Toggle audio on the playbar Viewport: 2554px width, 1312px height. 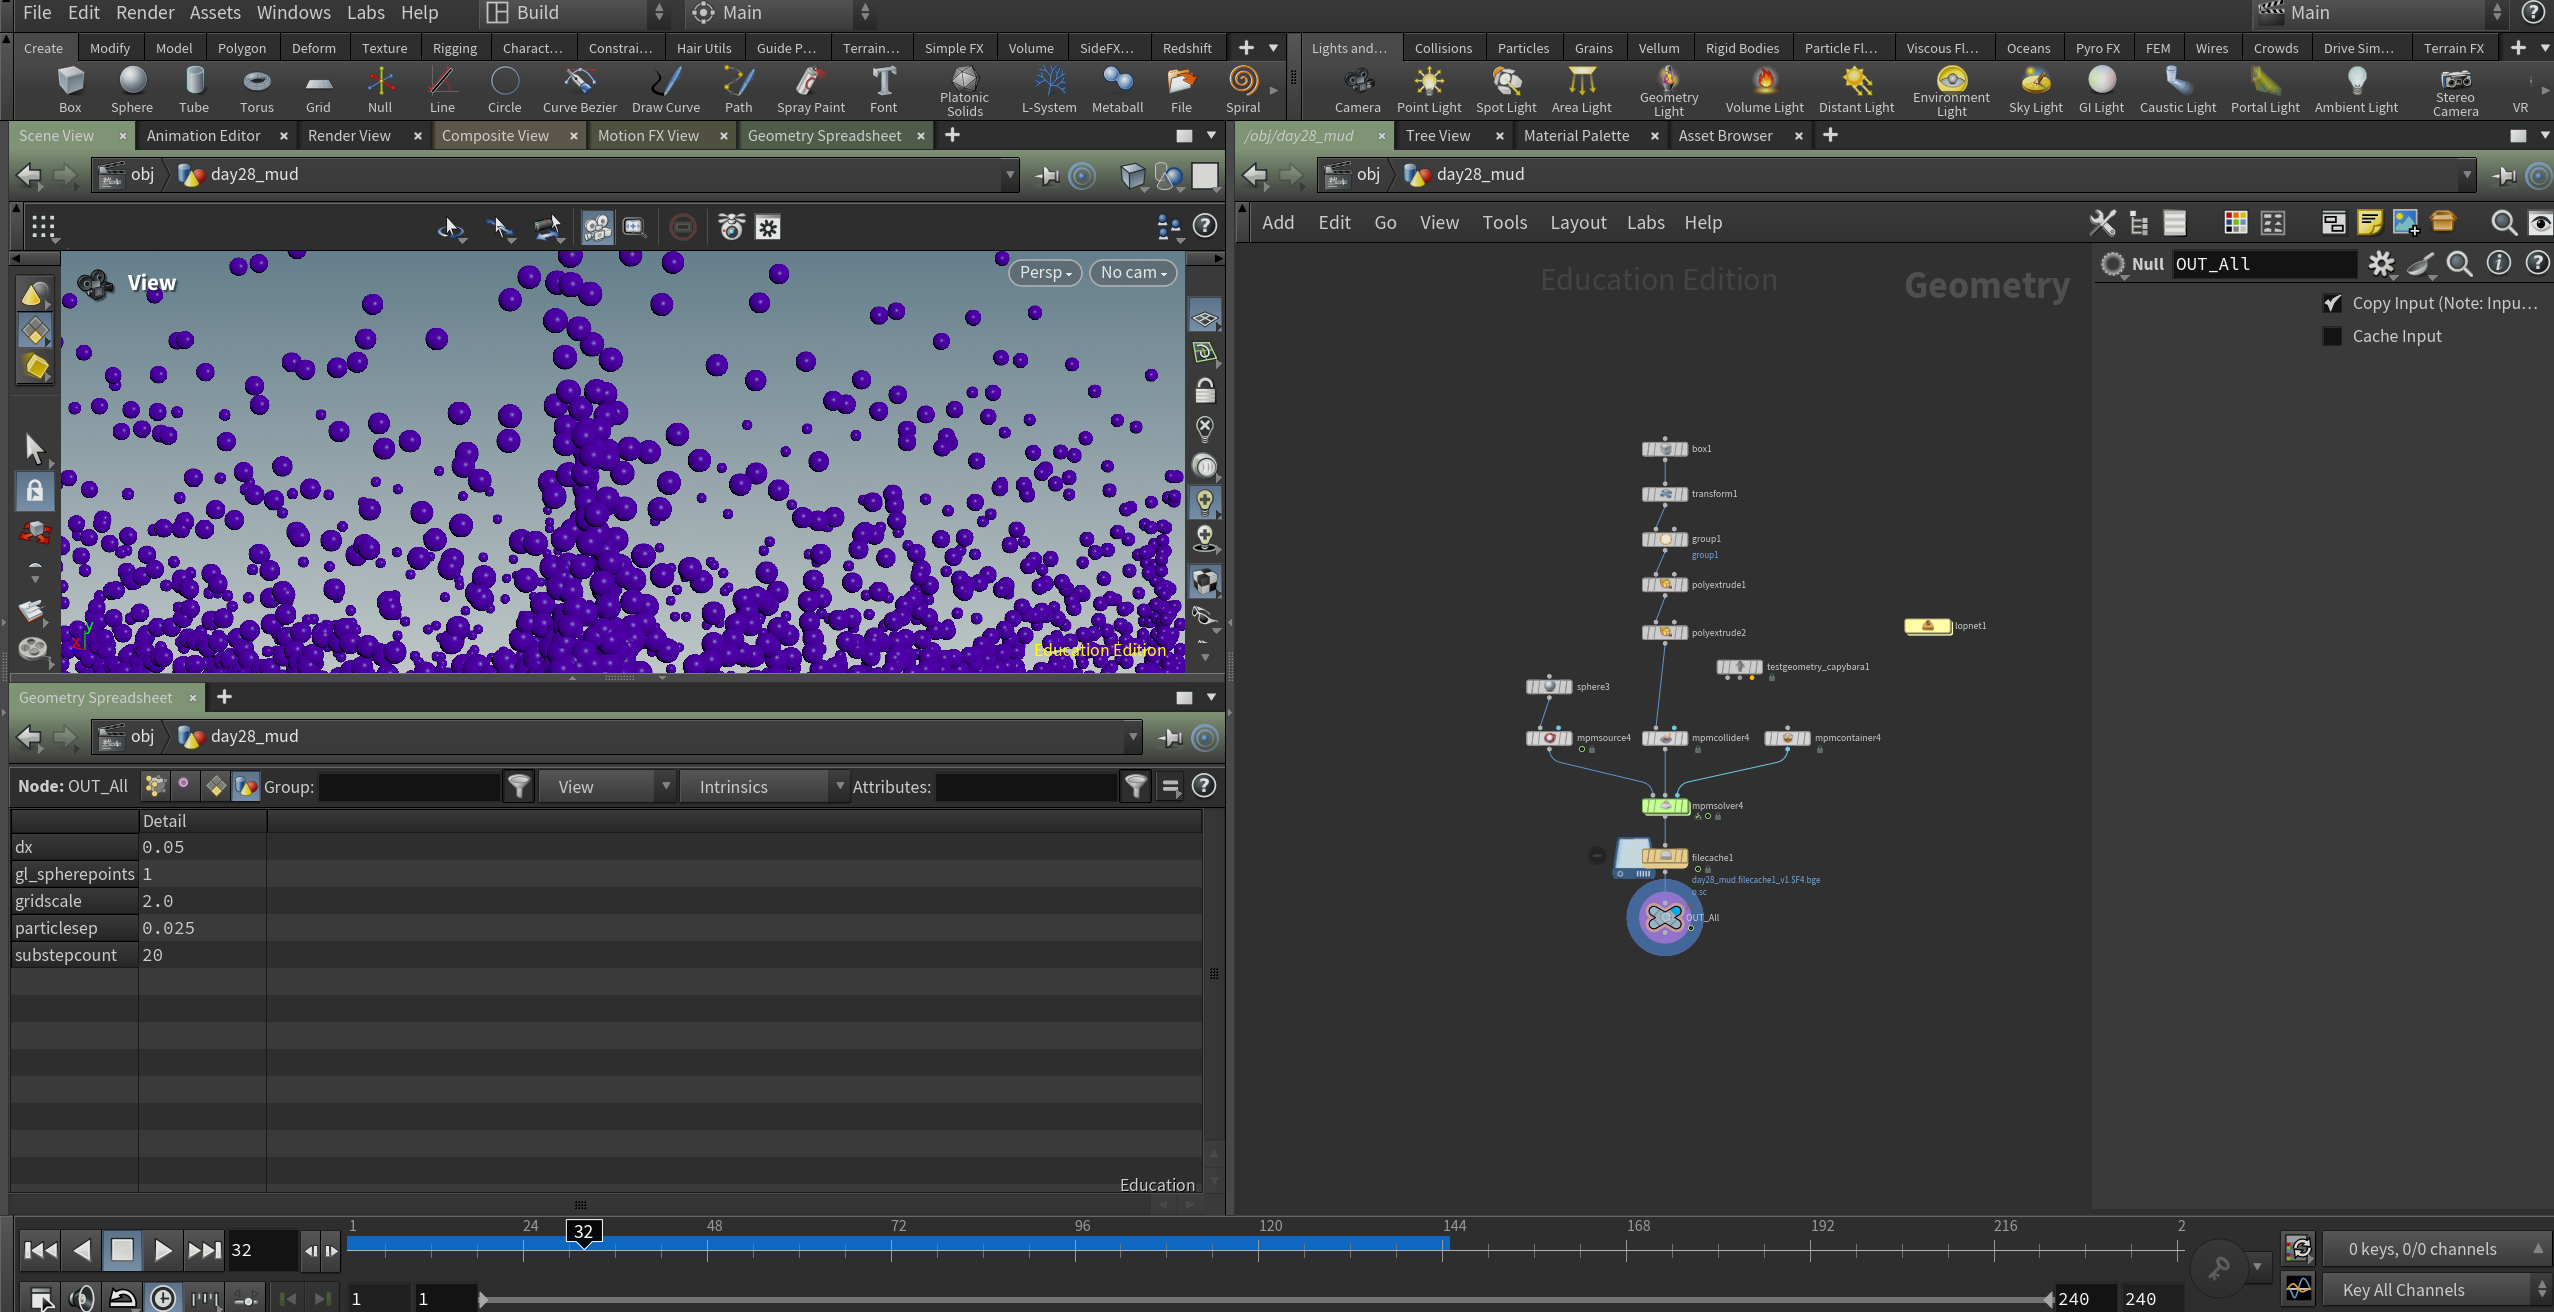(x=82, y=1298)
